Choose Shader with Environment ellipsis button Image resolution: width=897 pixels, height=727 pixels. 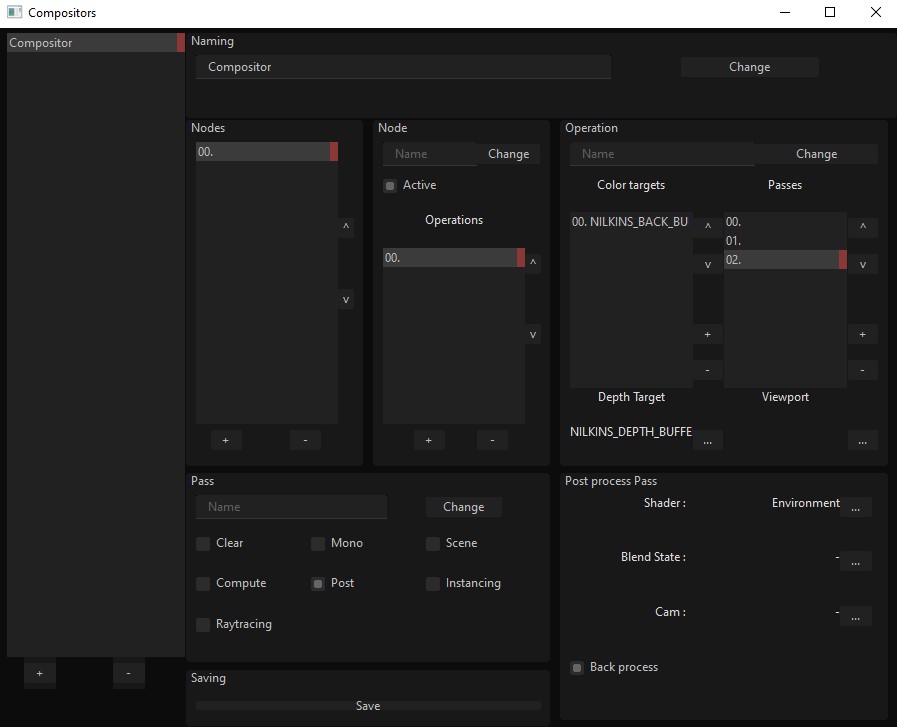[856, 507]
